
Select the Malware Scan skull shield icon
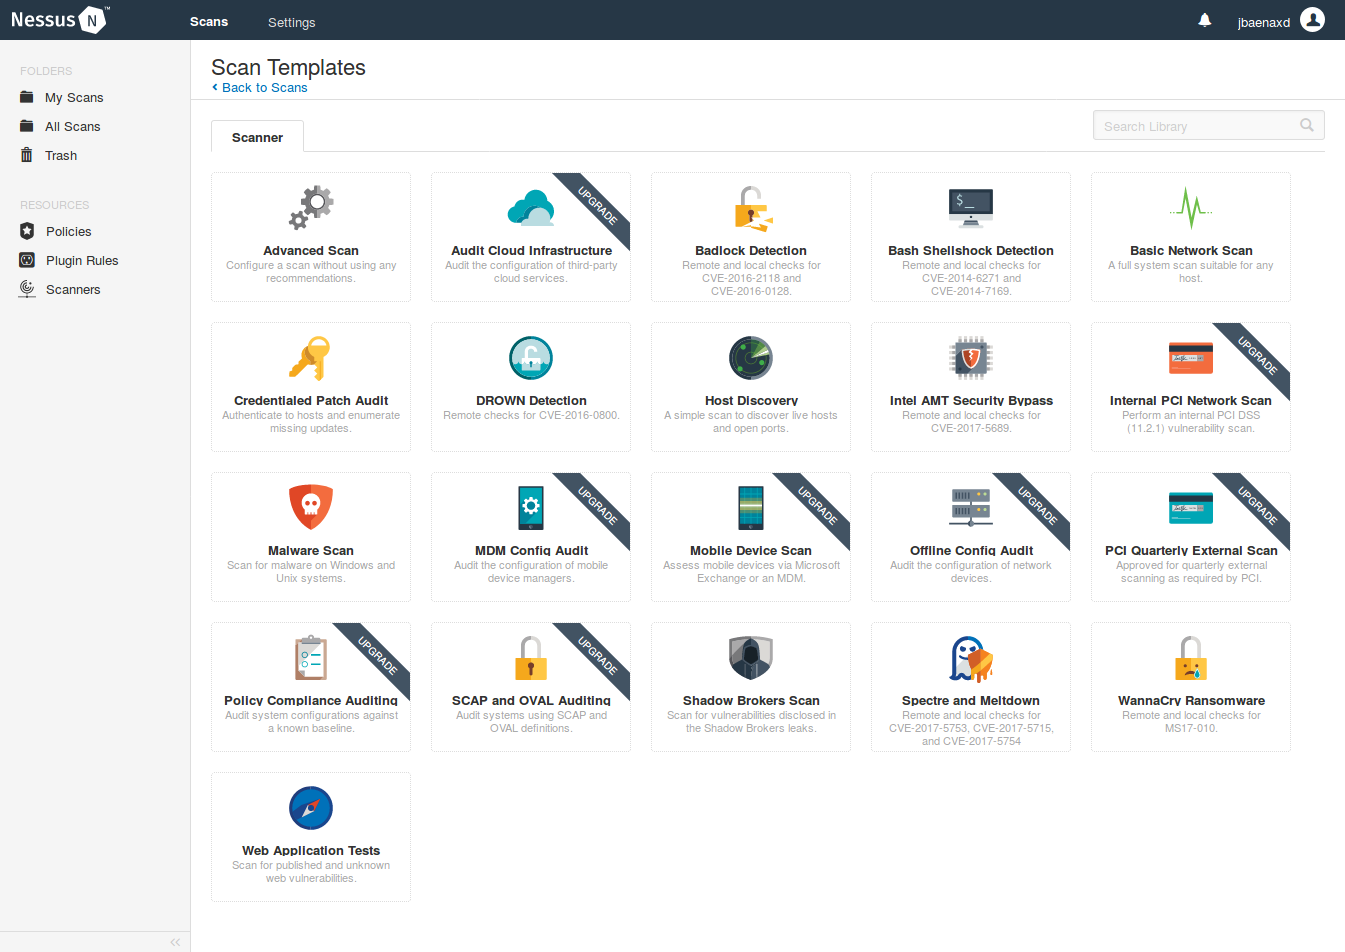[x=311, y=507]
